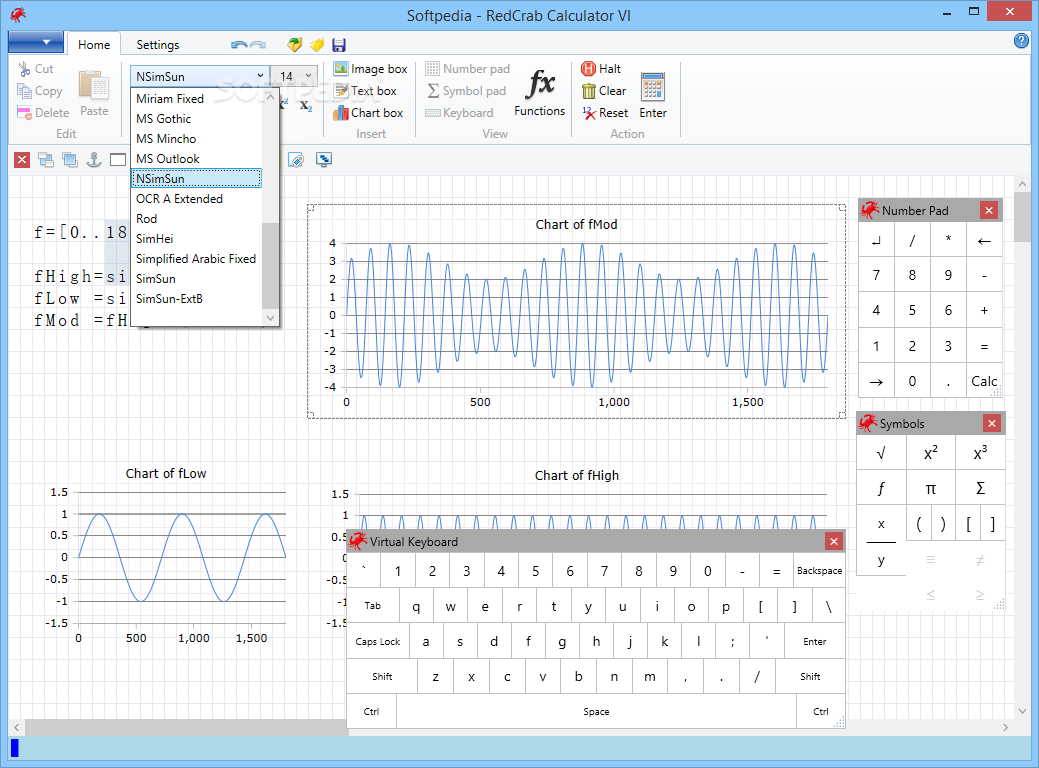The width and height of the screenshot is (1039, 768).
Task: Click the Enter calculator icon
Action: 653,87
